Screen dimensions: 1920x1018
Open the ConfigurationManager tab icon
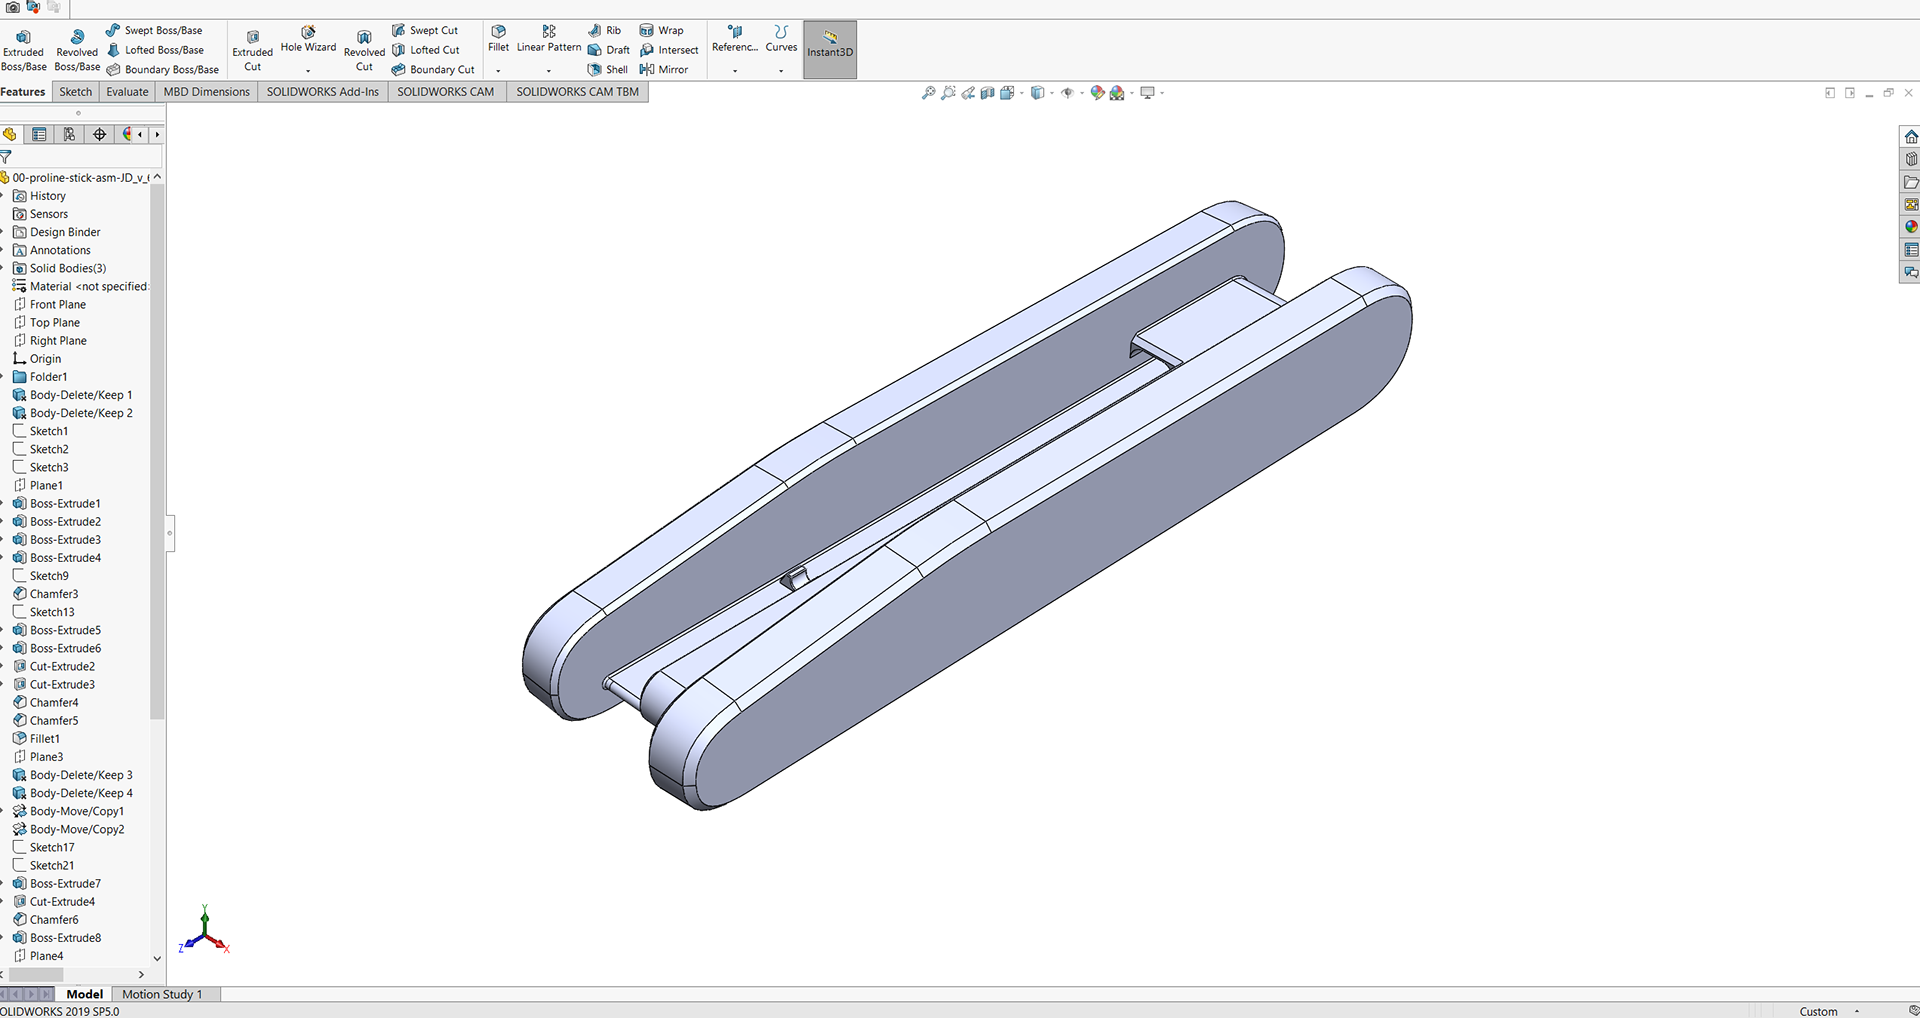click(69, 134)
